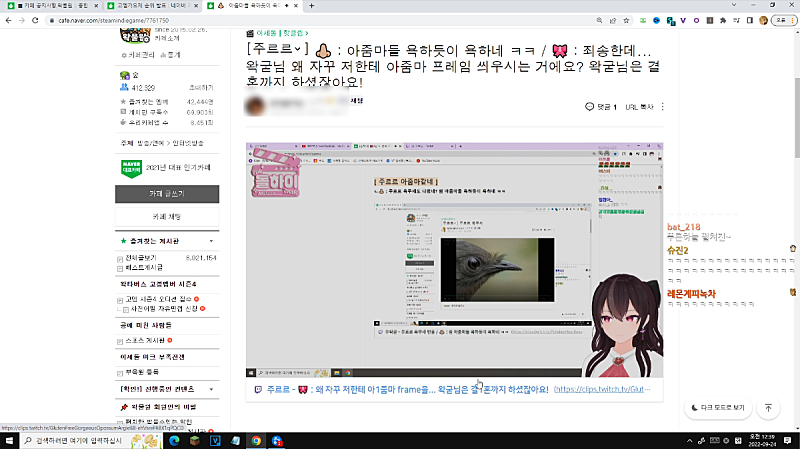
Task: Click the cafe.naver.com address bar
Action: 300,19
